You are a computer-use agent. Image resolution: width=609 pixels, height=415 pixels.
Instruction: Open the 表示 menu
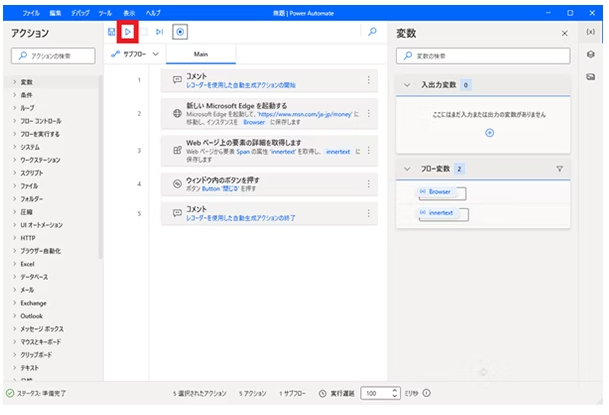tap(129, 13)
